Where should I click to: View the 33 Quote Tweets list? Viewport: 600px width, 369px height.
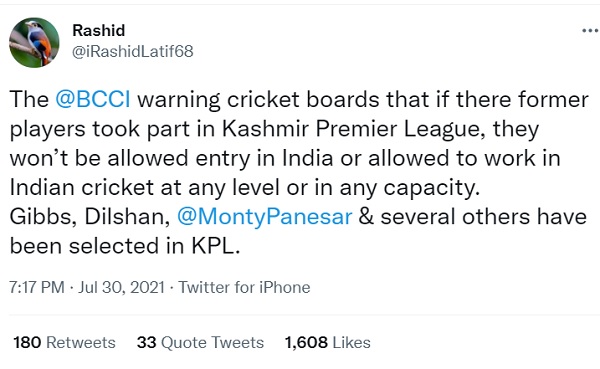(200, 343)
